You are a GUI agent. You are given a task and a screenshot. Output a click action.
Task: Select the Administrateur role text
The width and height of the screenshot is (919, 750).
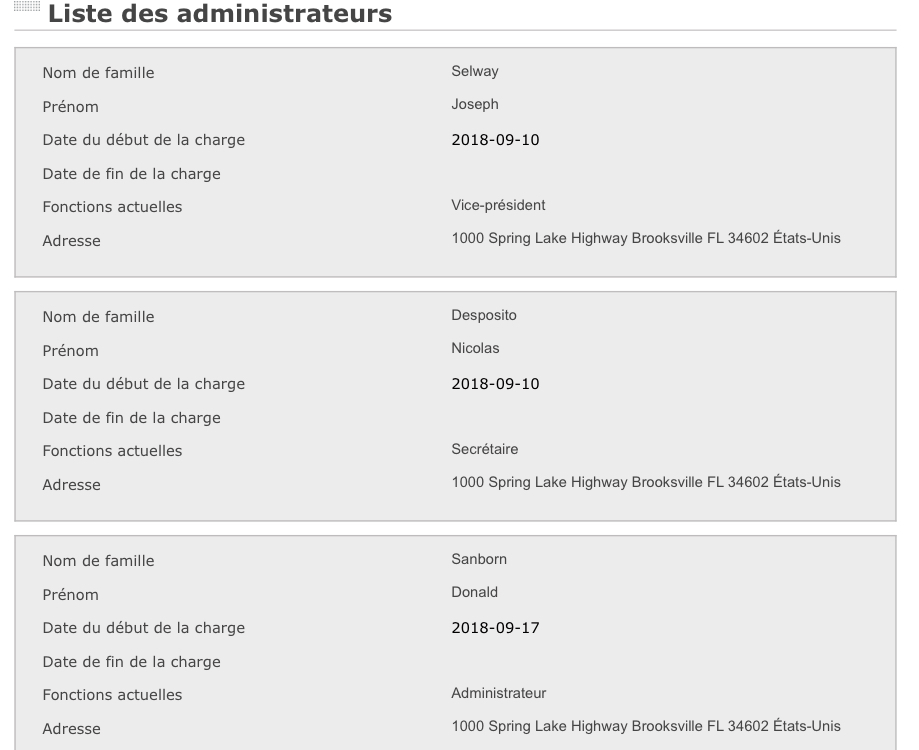pos(498,693)
